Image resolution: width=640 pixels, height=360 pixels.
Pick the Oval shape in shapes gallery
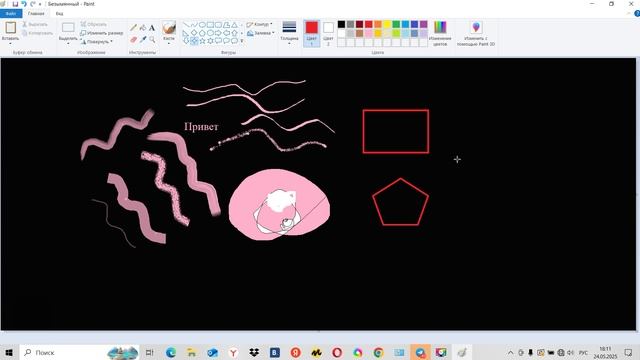pos(202,25)
